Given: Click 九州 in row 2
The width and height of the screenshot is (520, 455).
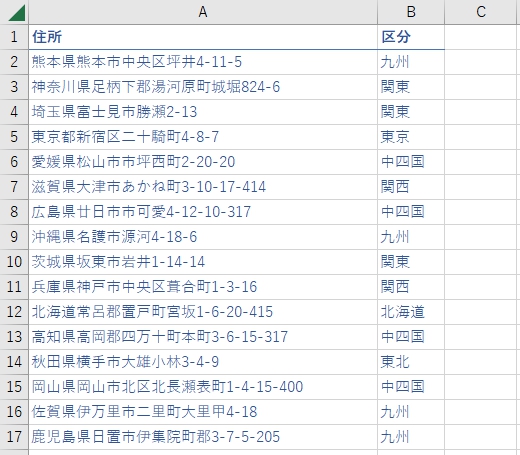Looking at the screenshot, I should pyautogui.click(x=411, y=62).
